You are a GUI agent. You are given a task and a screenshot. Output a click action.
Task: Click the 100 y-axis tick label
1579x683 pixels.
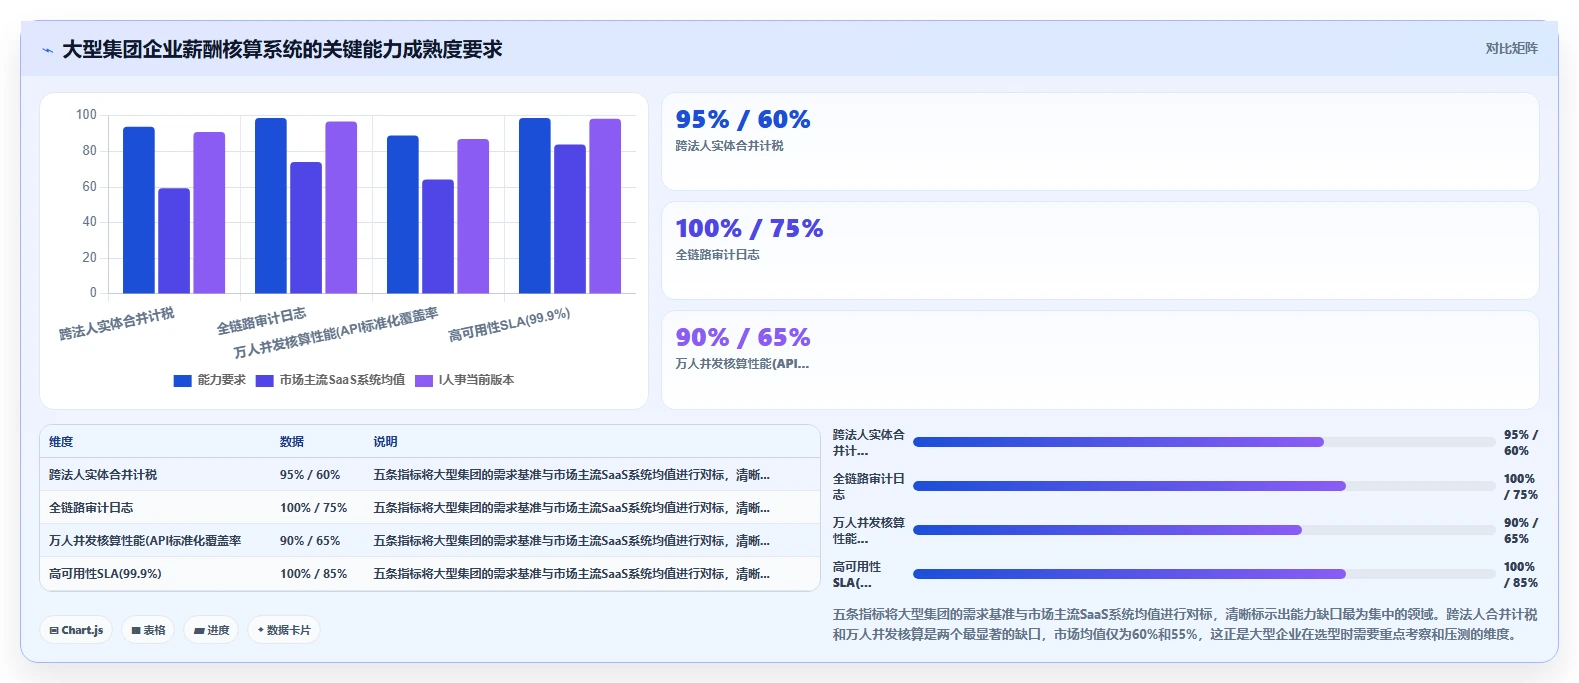86,115
